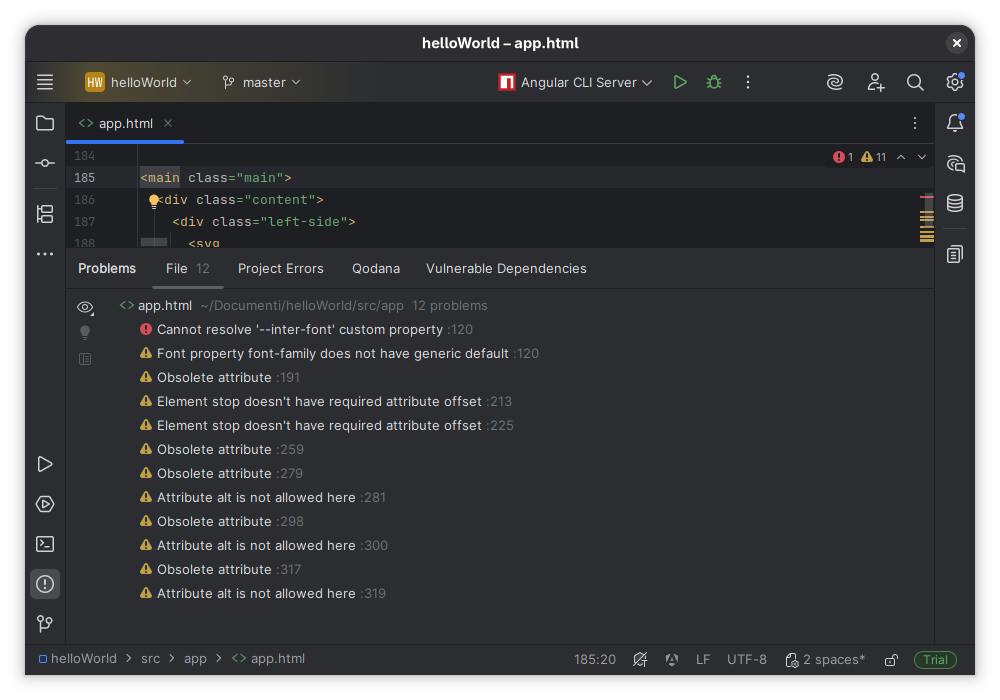The width and height of the screenshot is (1000, 700).
Task: Toggle read-only lock icon in status bar
Action: pos(891,660)
